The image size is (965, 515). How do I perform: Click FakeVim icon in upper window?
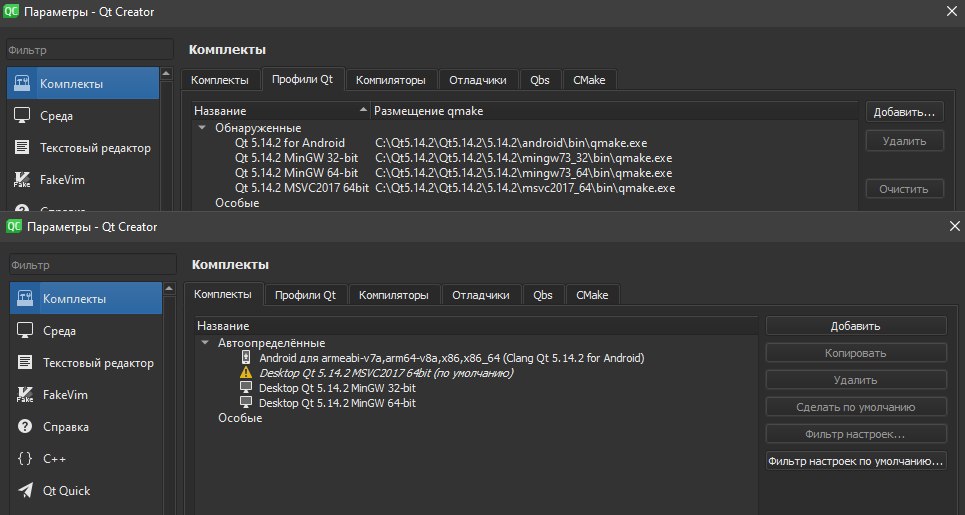22,180
